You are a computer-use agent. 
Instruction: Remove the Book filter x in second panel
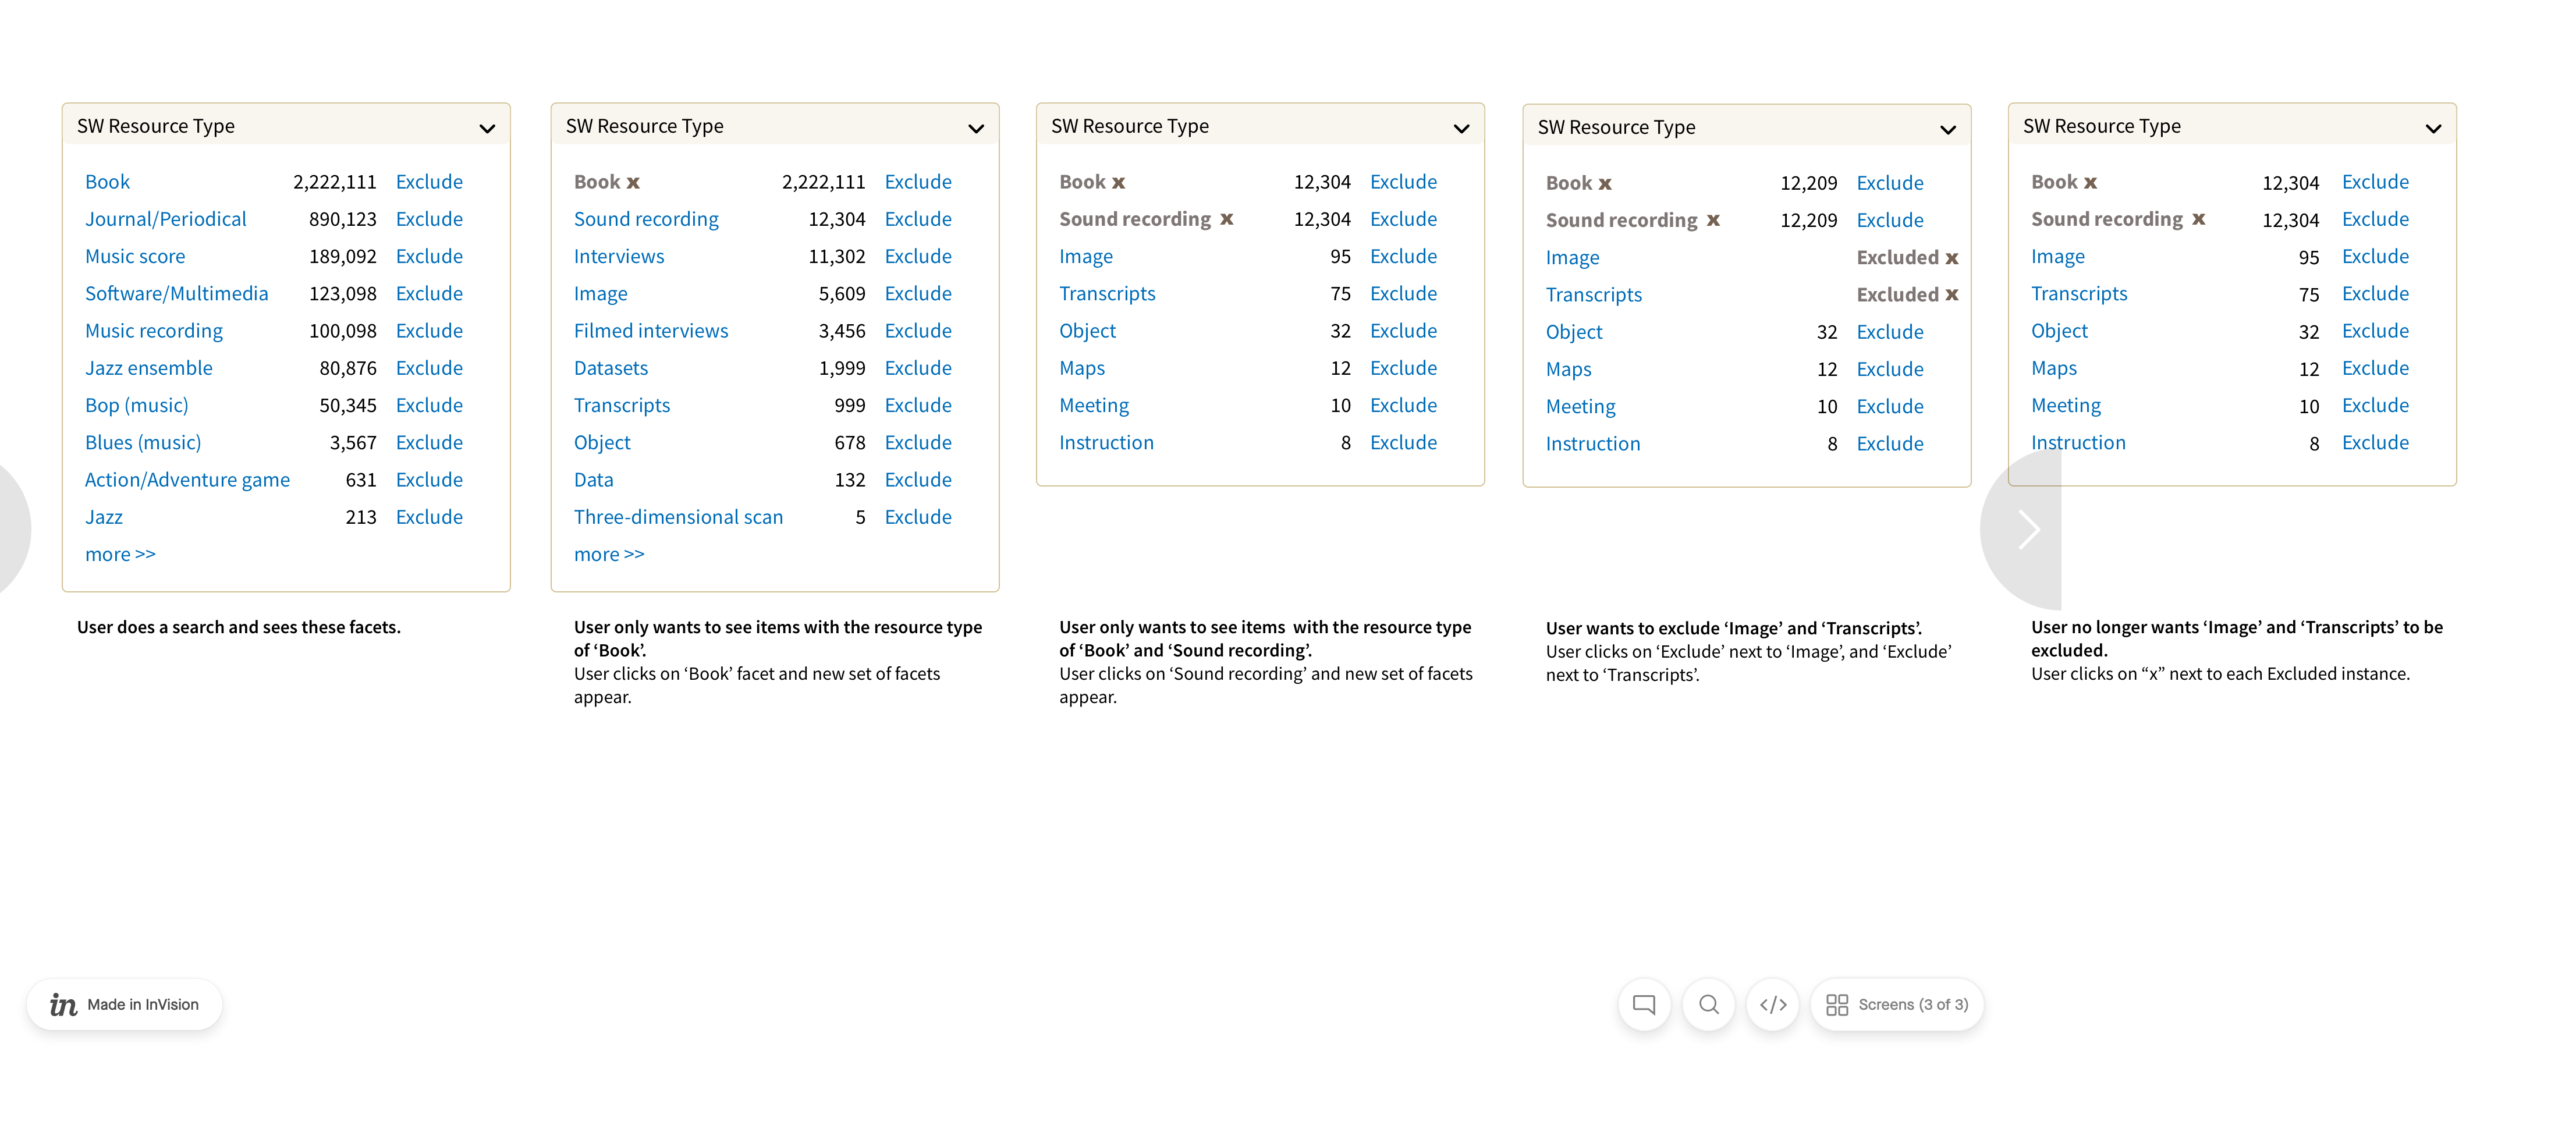click(x=633, y=183)
